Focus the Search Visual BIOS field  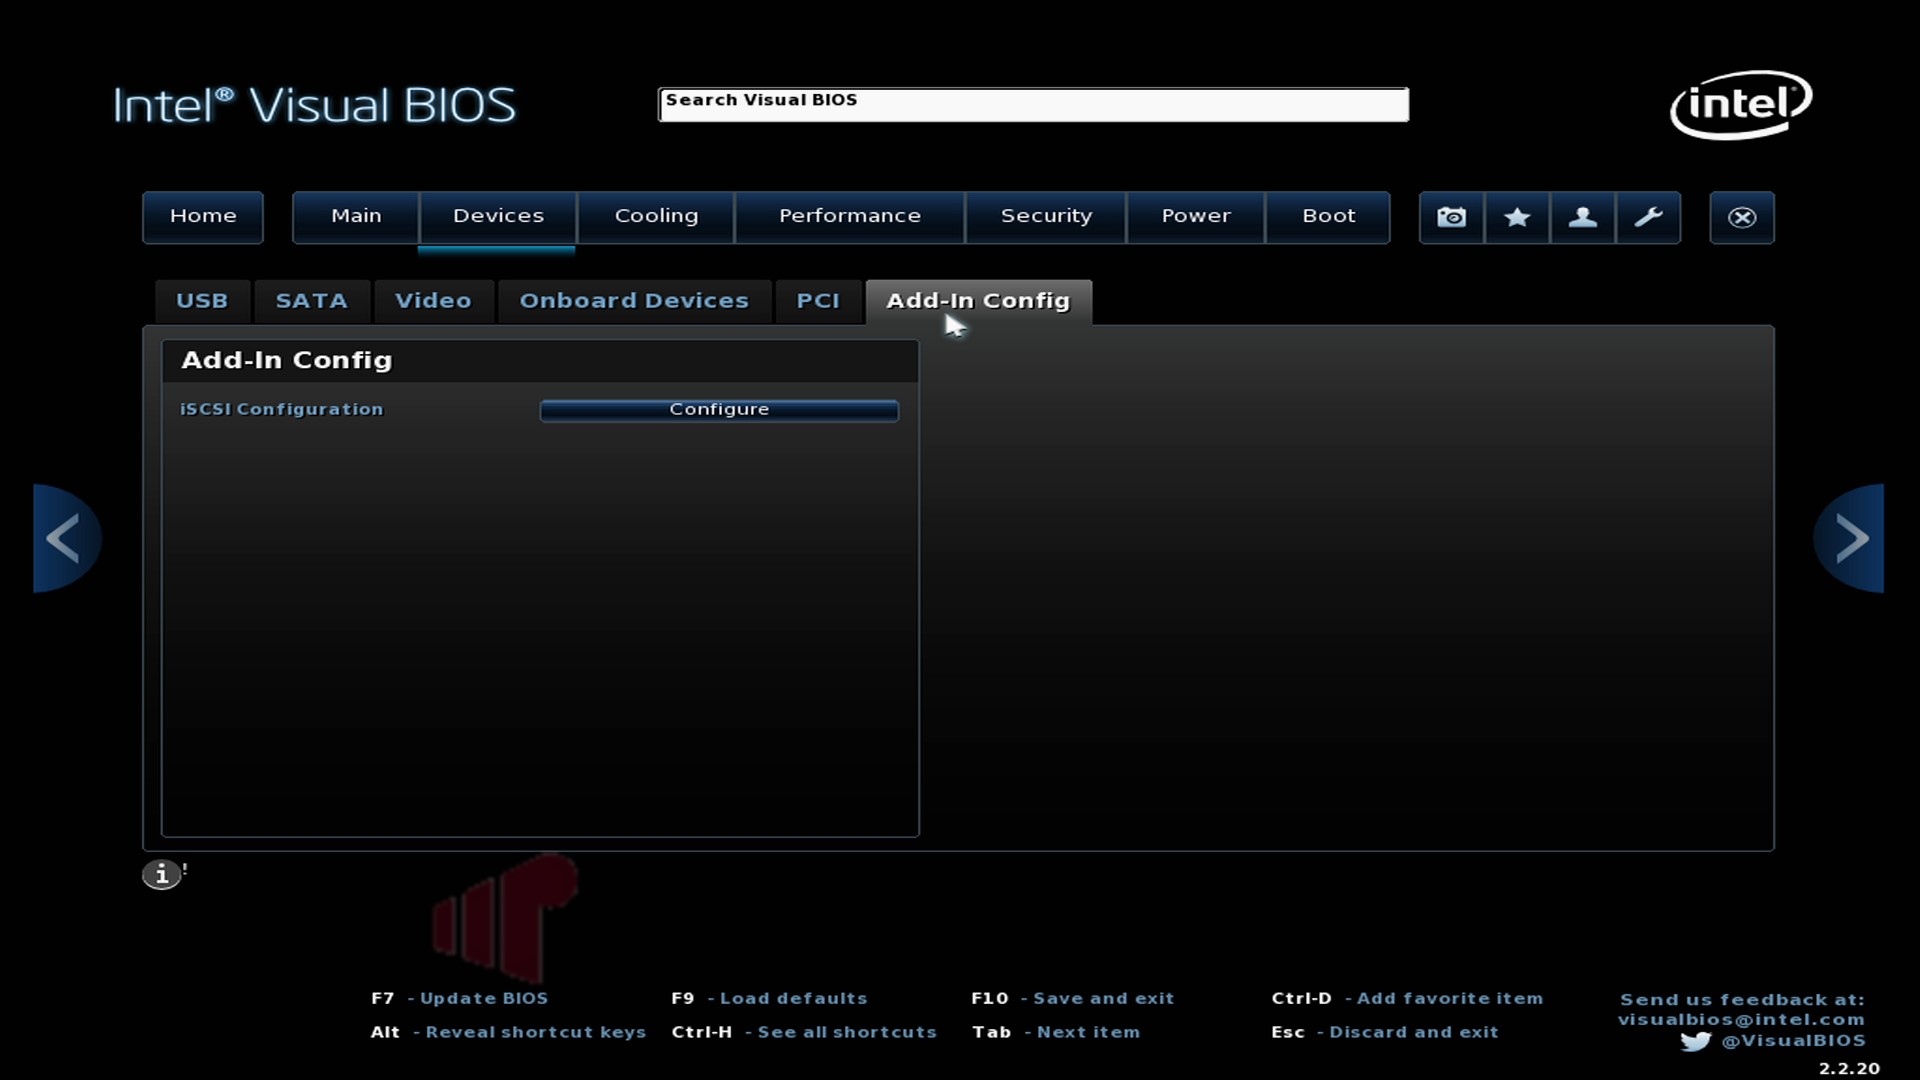coord(1033,104)
